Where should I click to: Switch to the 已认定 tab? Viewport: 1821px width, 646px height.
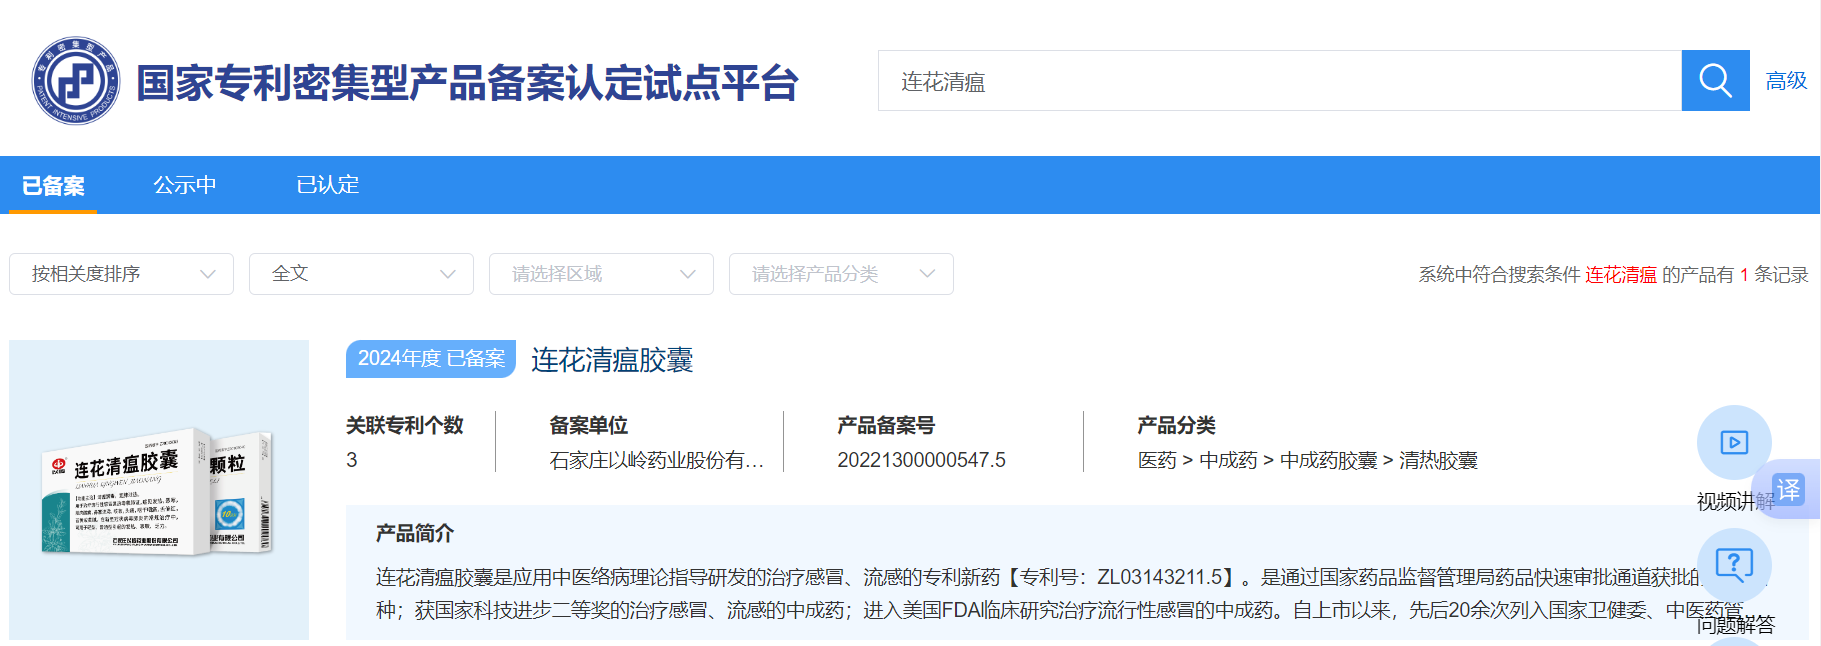(x=328, y=185)
